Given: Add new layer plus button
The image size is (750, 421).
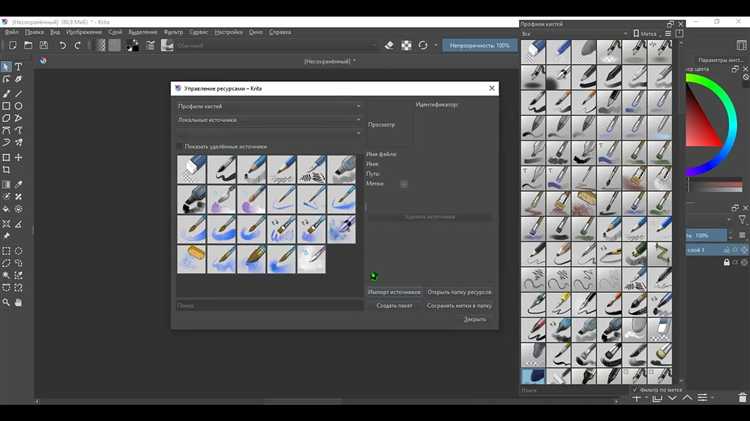Looking at the screenshot, I should point(637,398).
